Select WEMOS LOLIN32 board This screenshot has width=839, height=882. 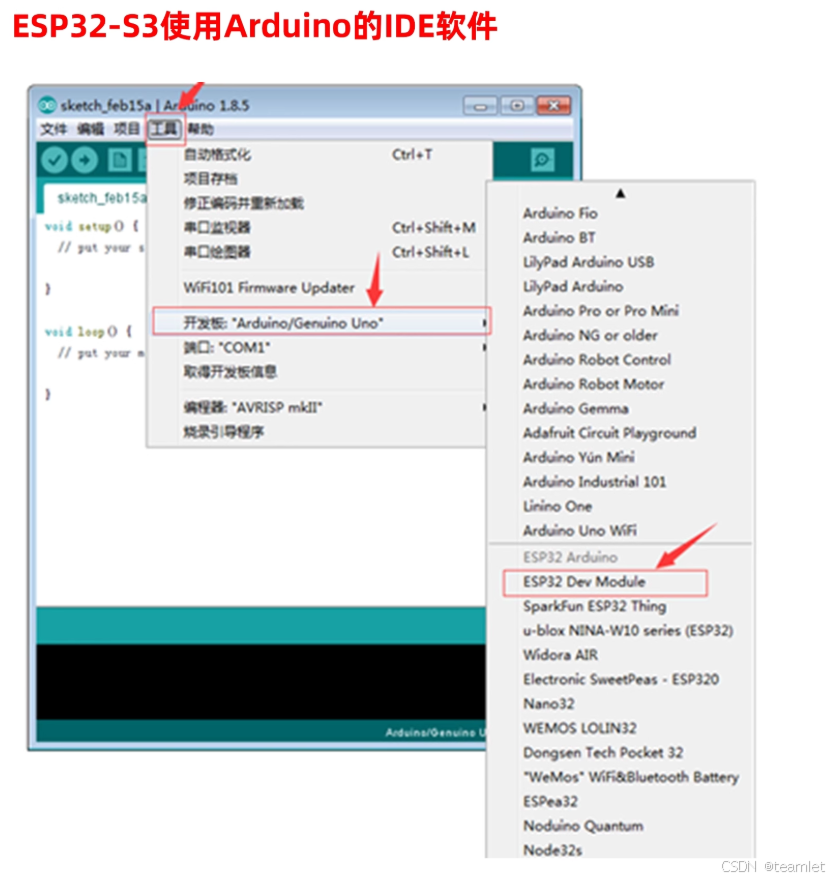tap(580, 728)
